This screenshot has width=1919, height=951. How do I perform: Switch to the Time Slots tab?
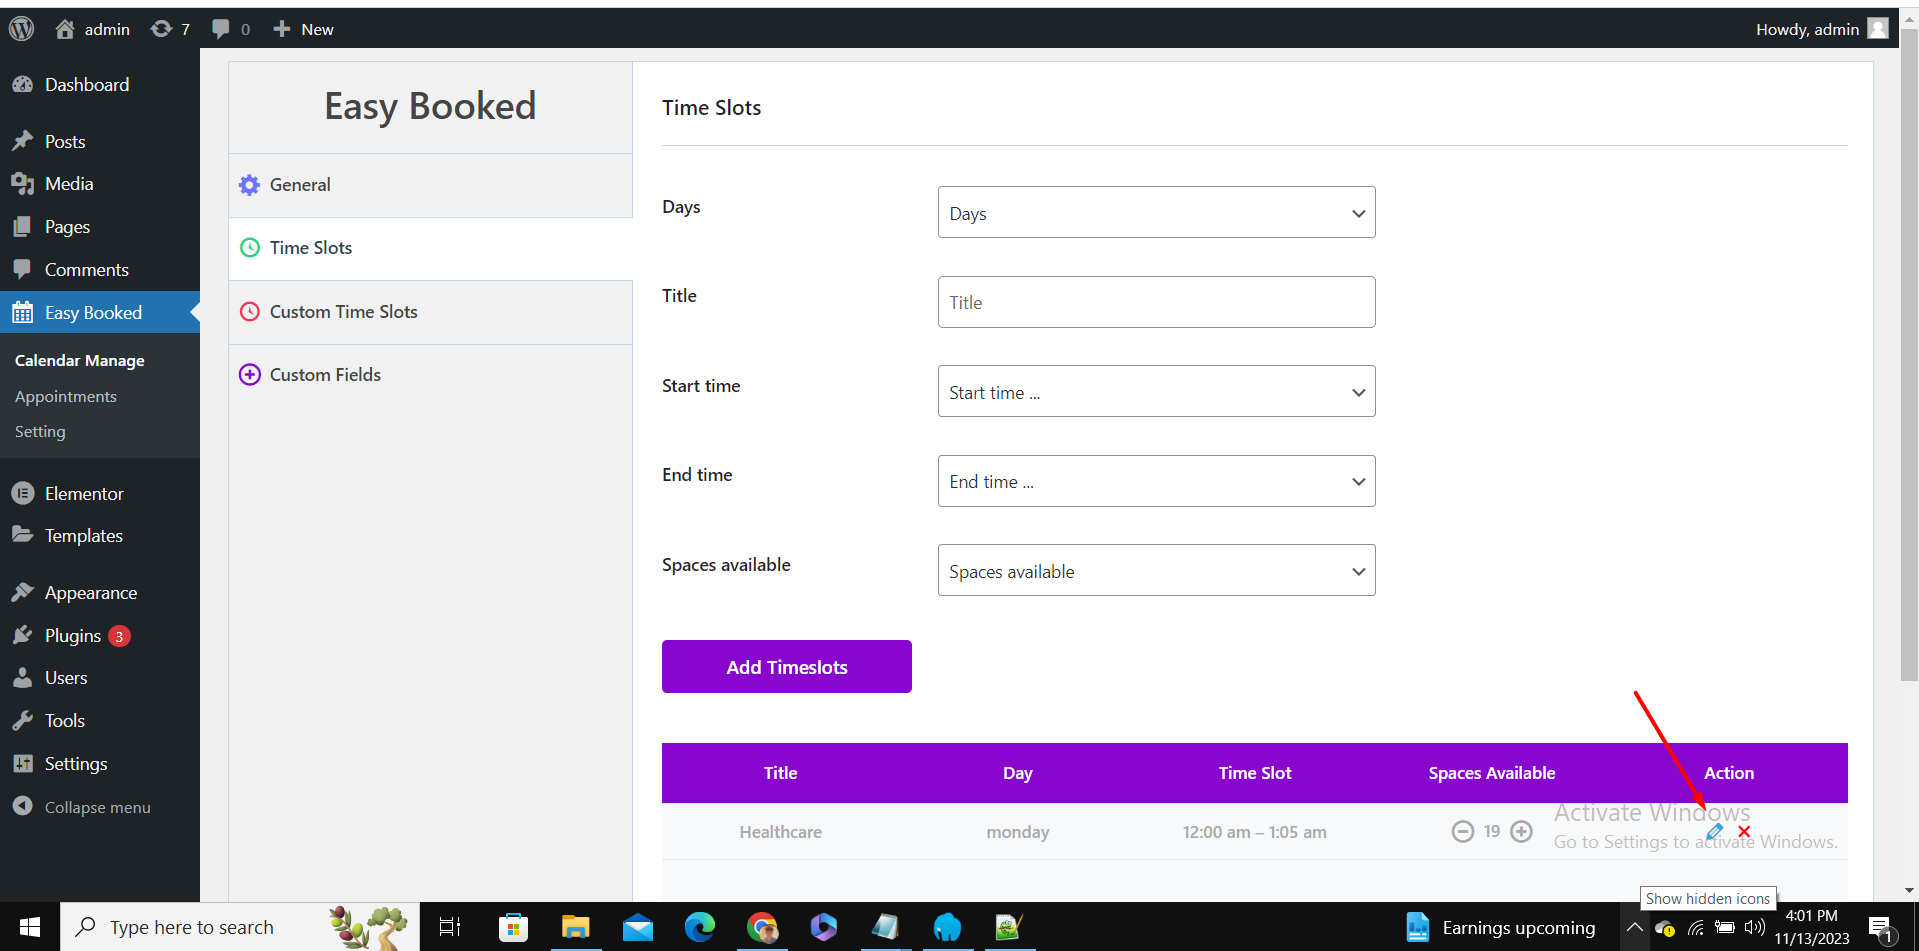click(x=431, y=248)
